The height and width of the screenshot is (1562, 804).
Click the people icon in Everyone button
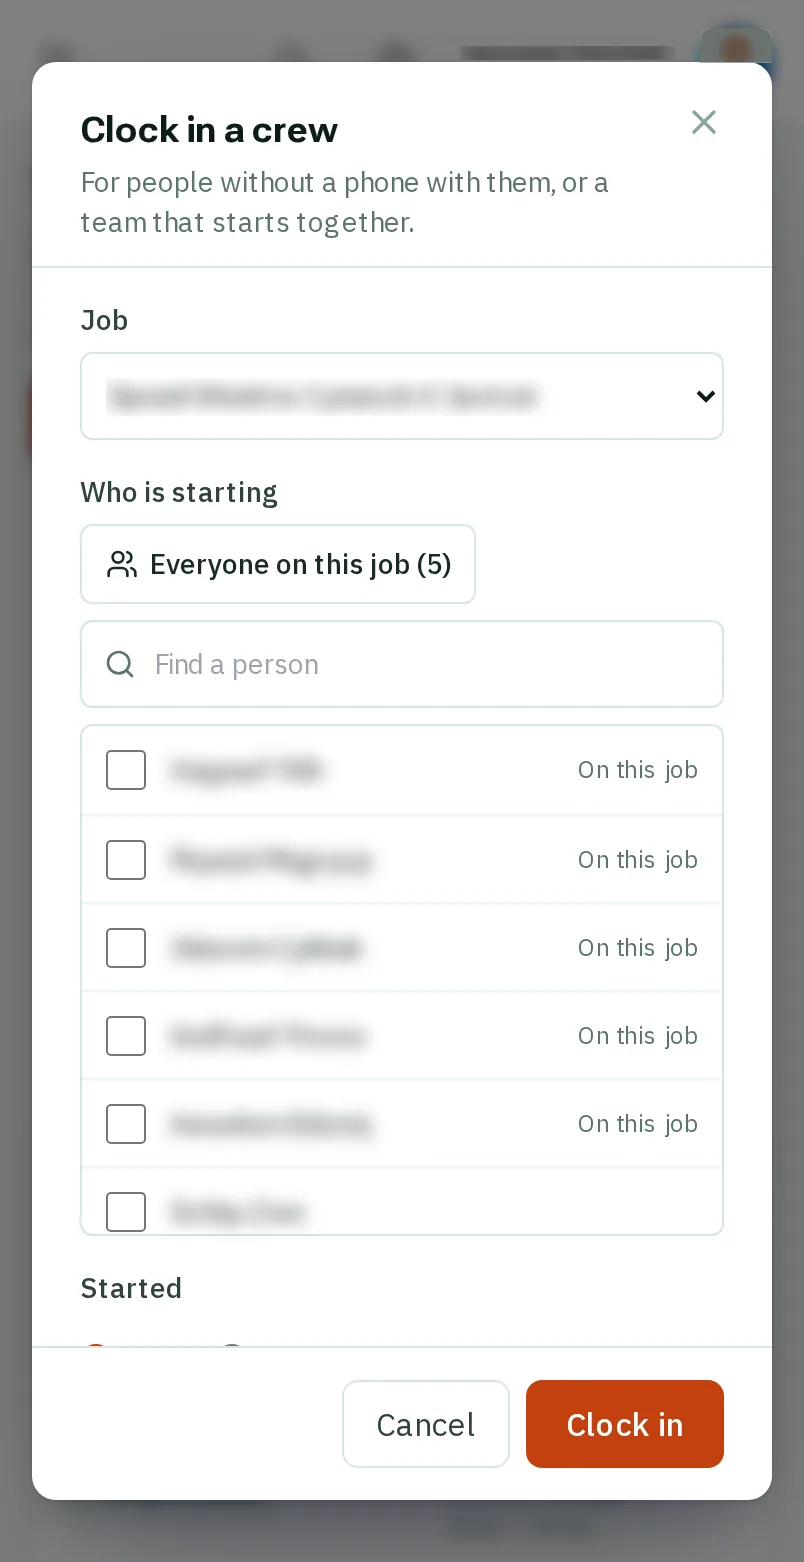click(122, 564)
